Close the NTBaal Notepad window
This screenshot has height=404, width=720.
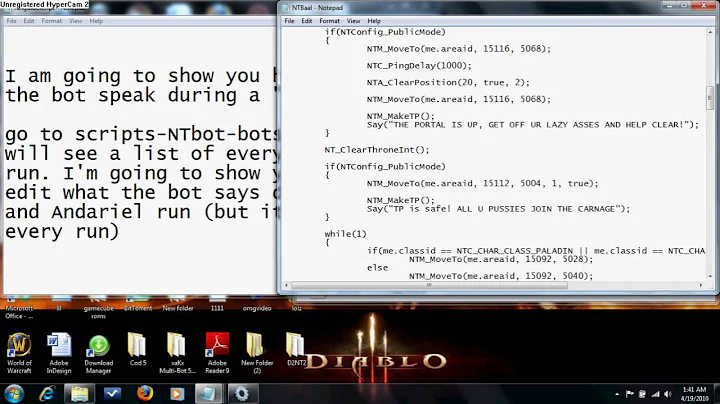click(703, 6)
